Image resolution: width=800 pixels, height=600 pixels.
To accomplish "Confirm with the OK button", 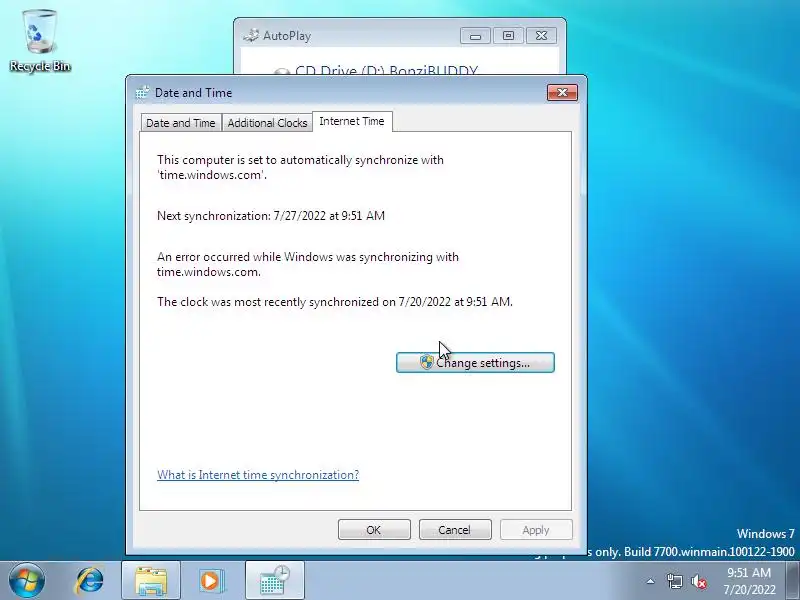I will click(374, 530).
